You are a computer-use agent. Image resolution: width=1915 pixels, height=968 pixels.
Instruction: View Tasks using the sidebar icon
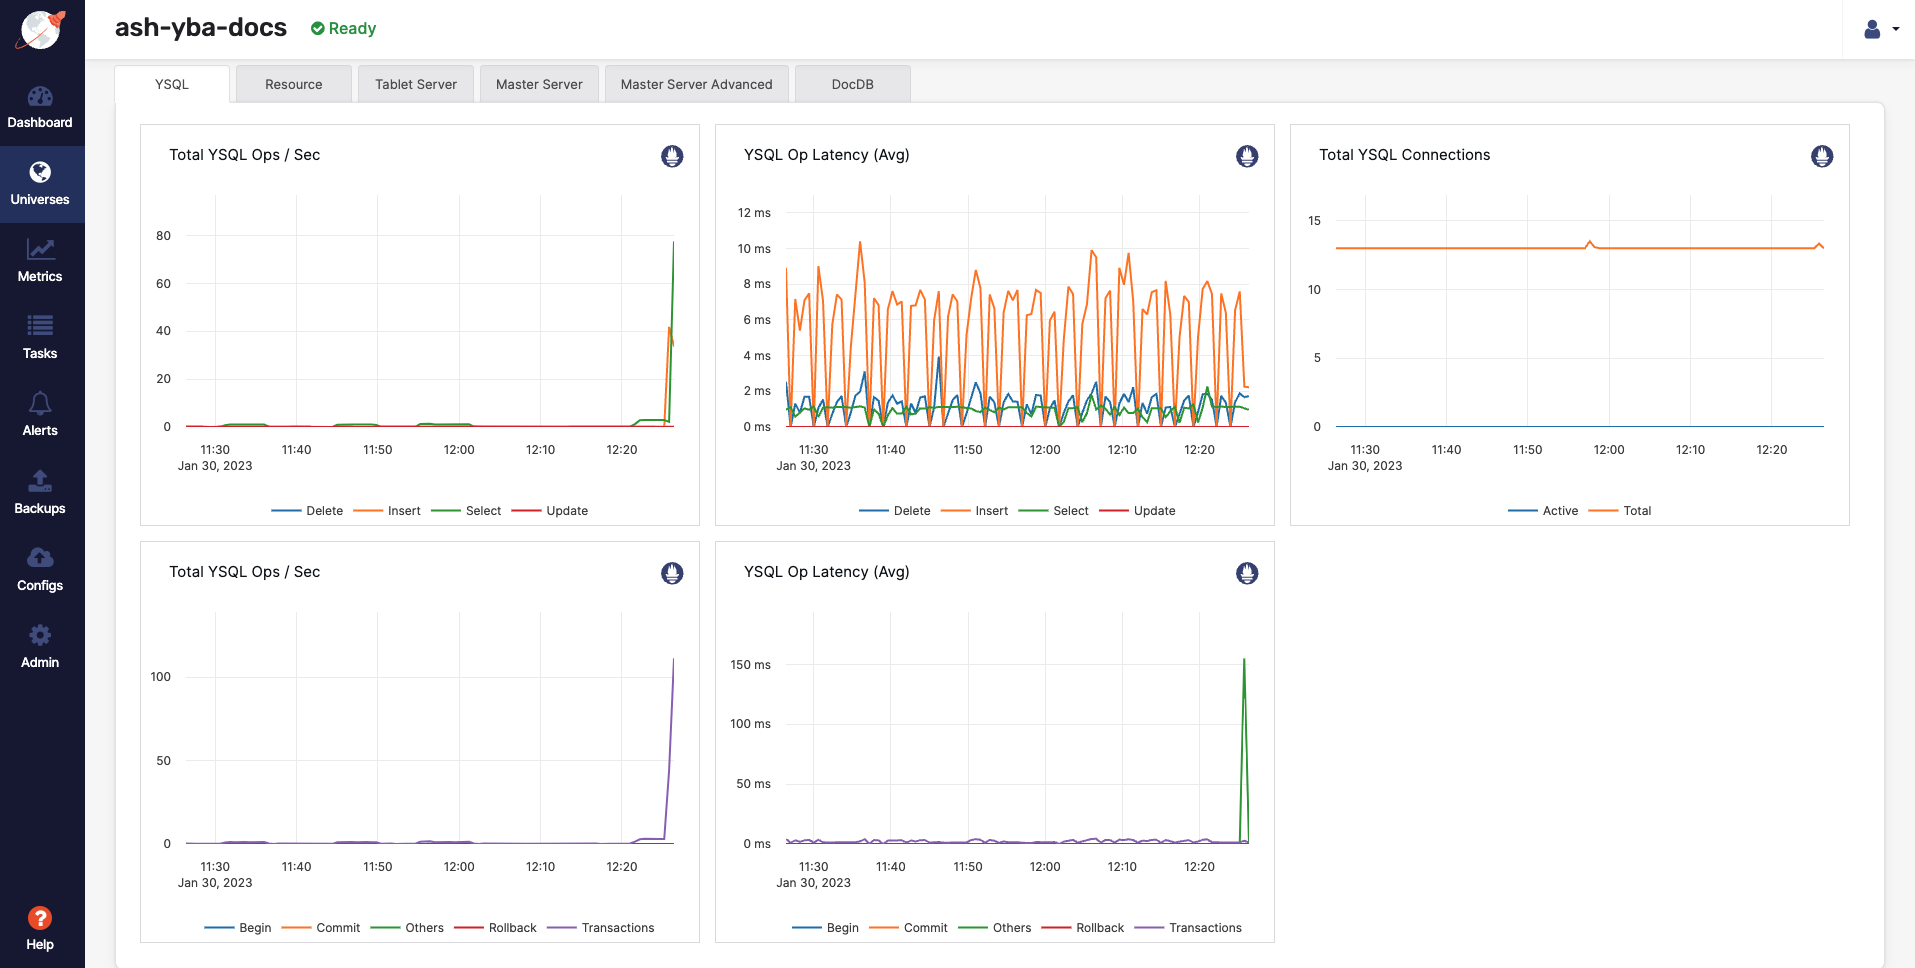click(40, 337)
